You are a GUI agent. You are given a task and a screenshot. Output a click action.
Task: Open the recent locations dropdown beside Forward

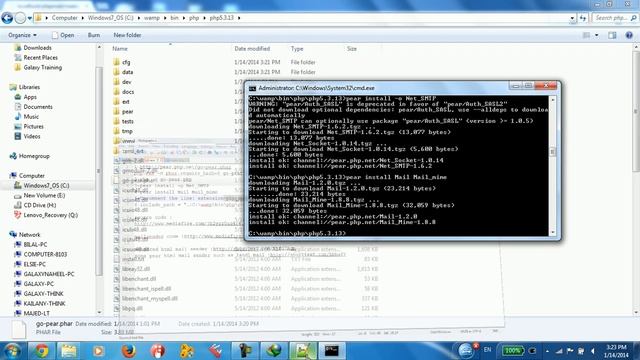pos(29,18)
